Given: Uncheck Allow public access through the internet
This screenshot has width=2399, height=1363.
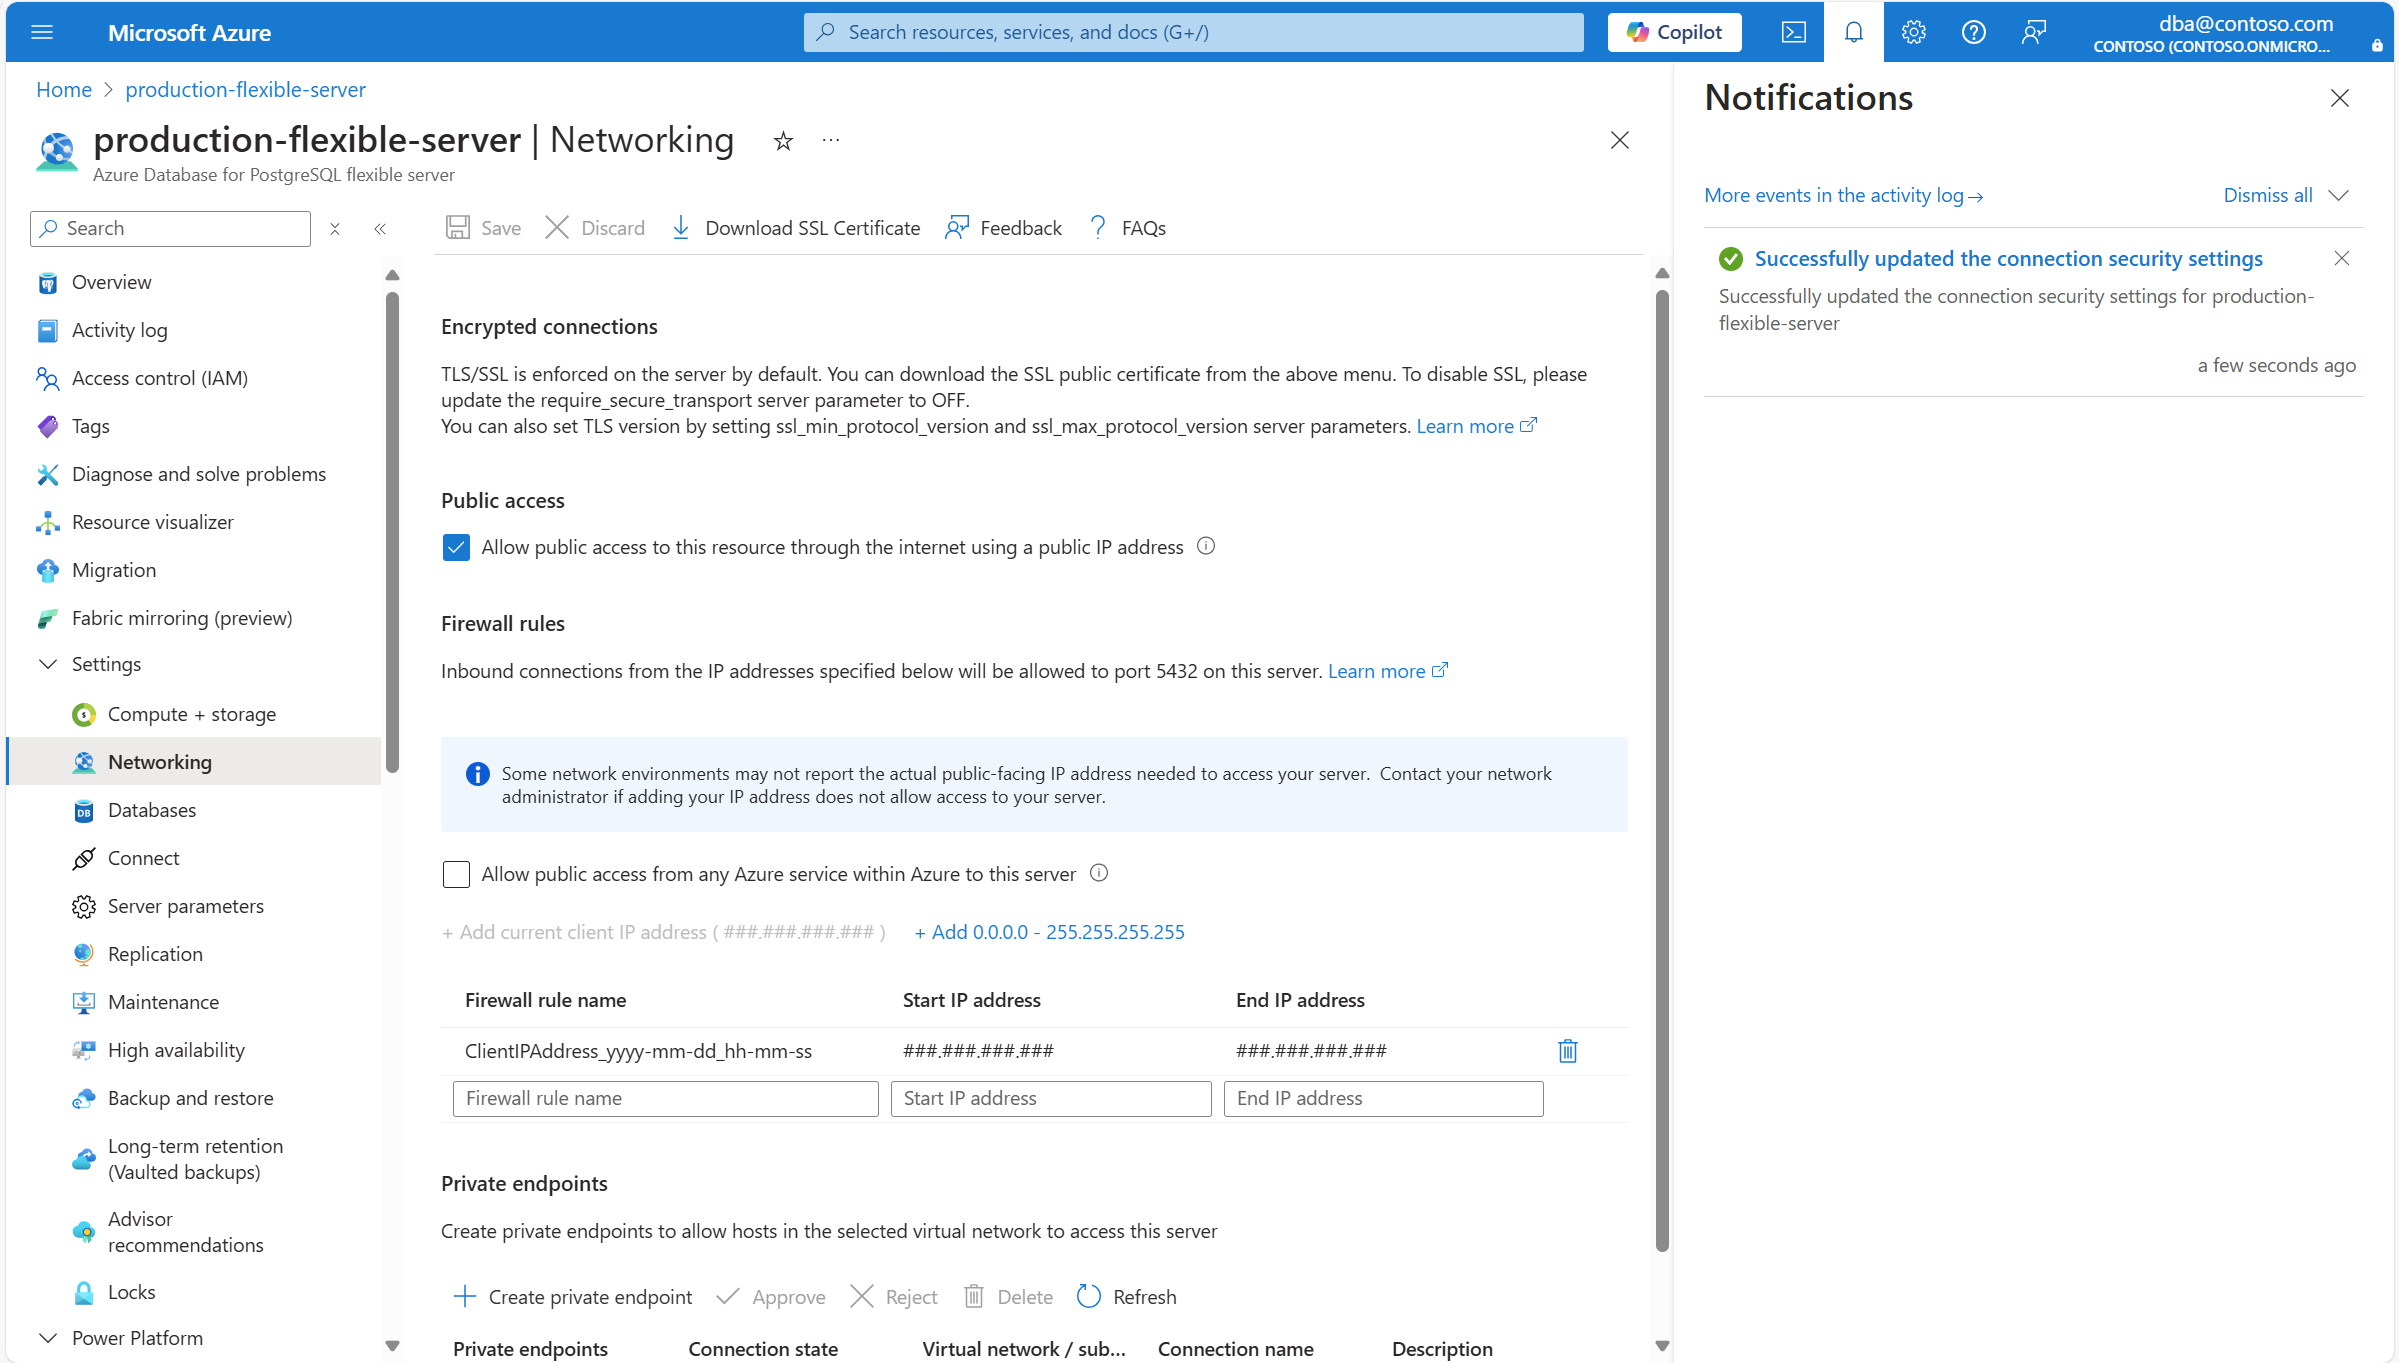Looking at the screenshot, I should (x=456, y=547).
